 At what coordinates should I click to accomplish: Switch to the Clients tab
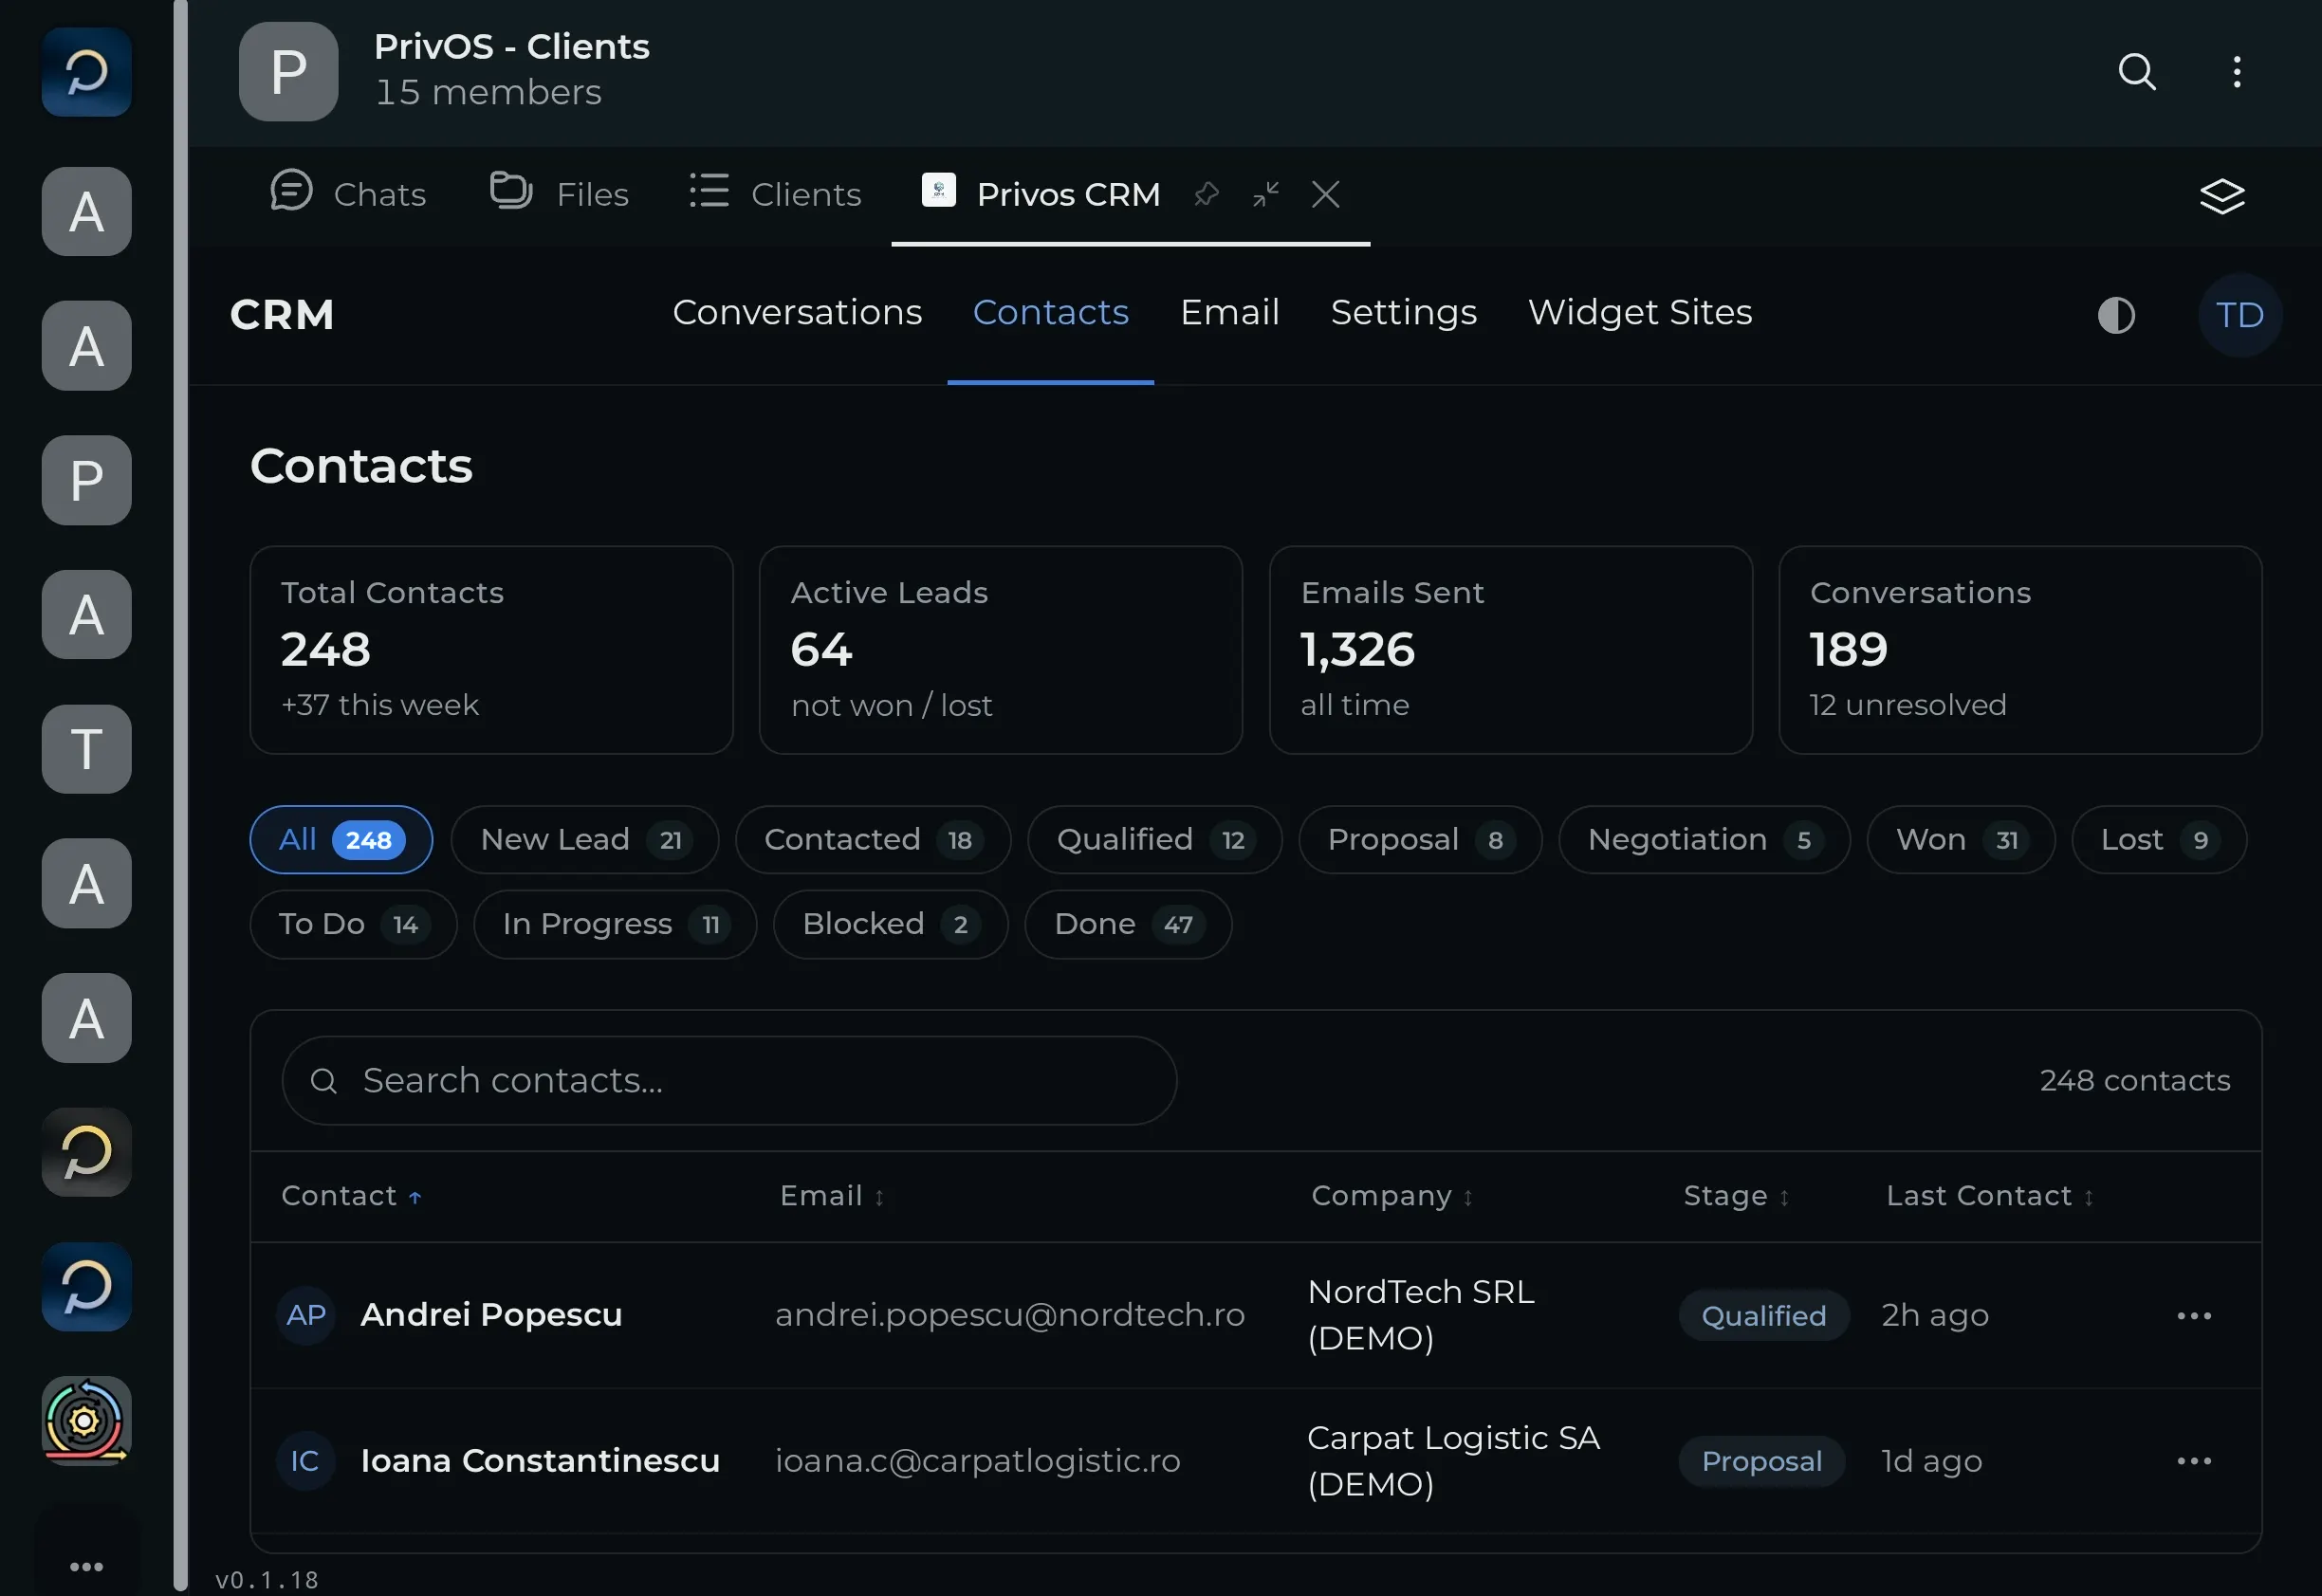click(775, 193)
